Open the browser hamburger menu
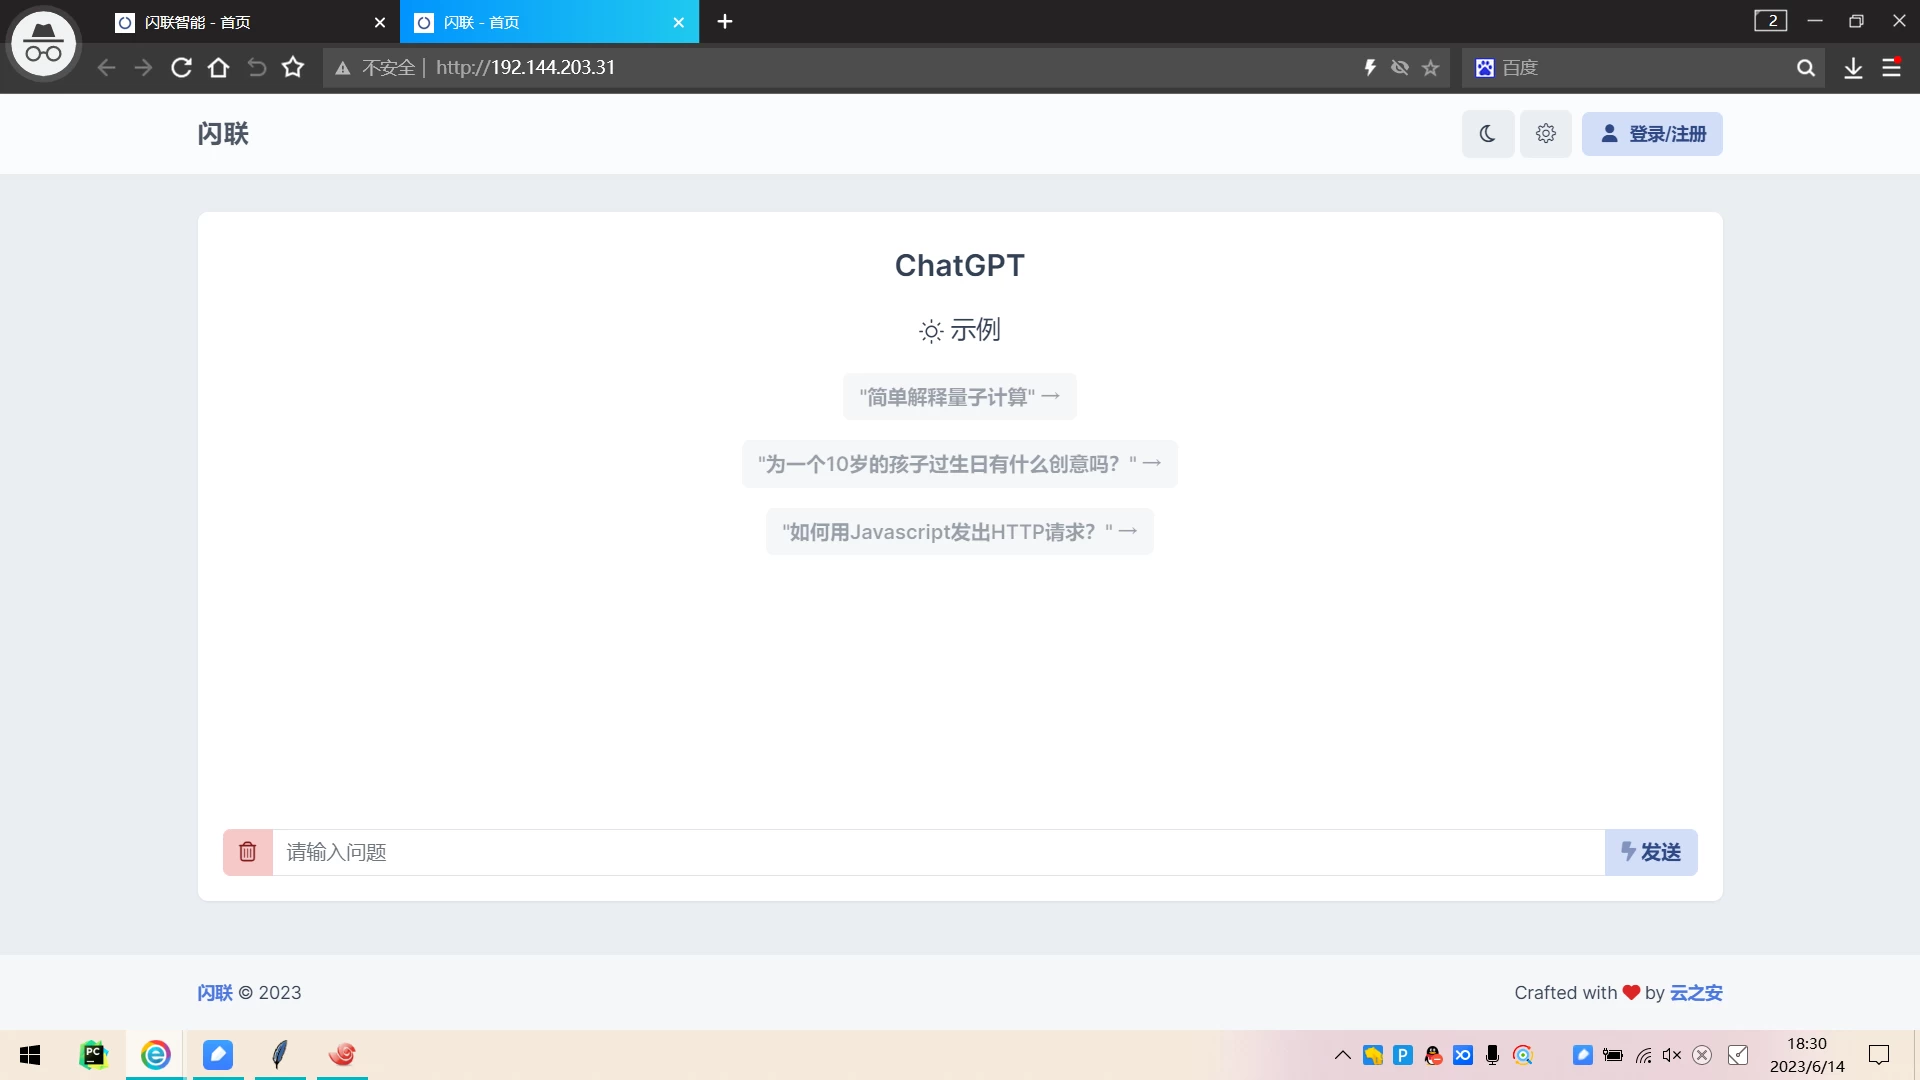Image resolution: width=1920 pixels, height=1080 pixels. 1892,68
